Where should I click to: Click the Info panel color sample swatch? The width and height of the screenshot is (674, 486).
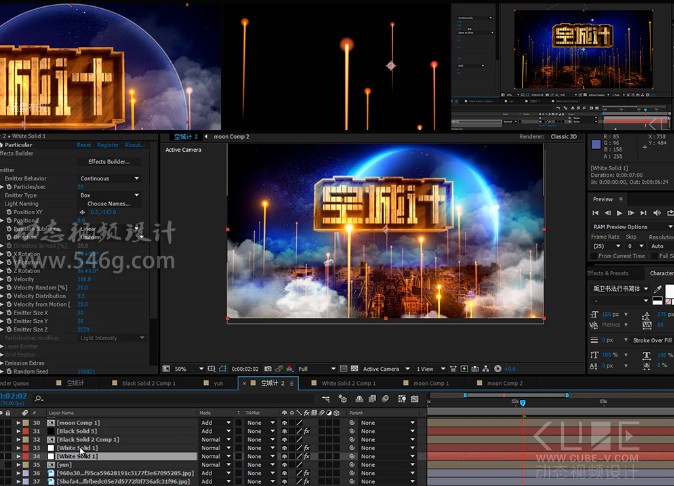(x=596, y=144)
